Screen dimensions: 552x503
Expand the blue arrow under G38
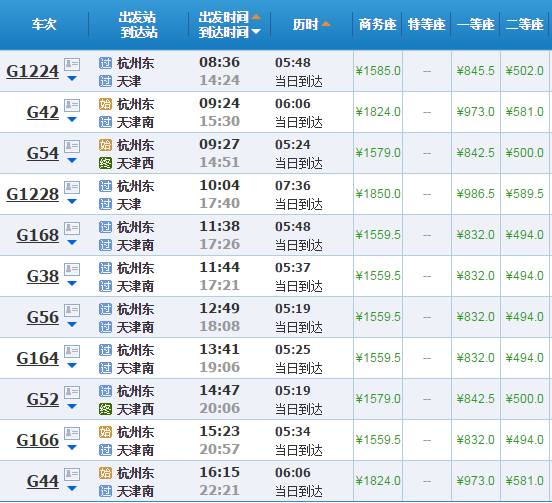coord(72,283)
